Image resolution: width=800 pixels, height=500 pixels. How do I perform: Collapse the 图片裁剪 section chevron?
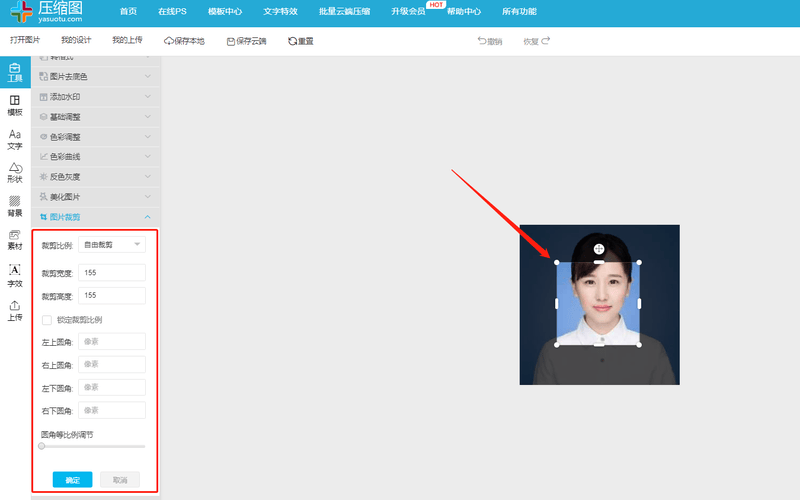[147, 217]
